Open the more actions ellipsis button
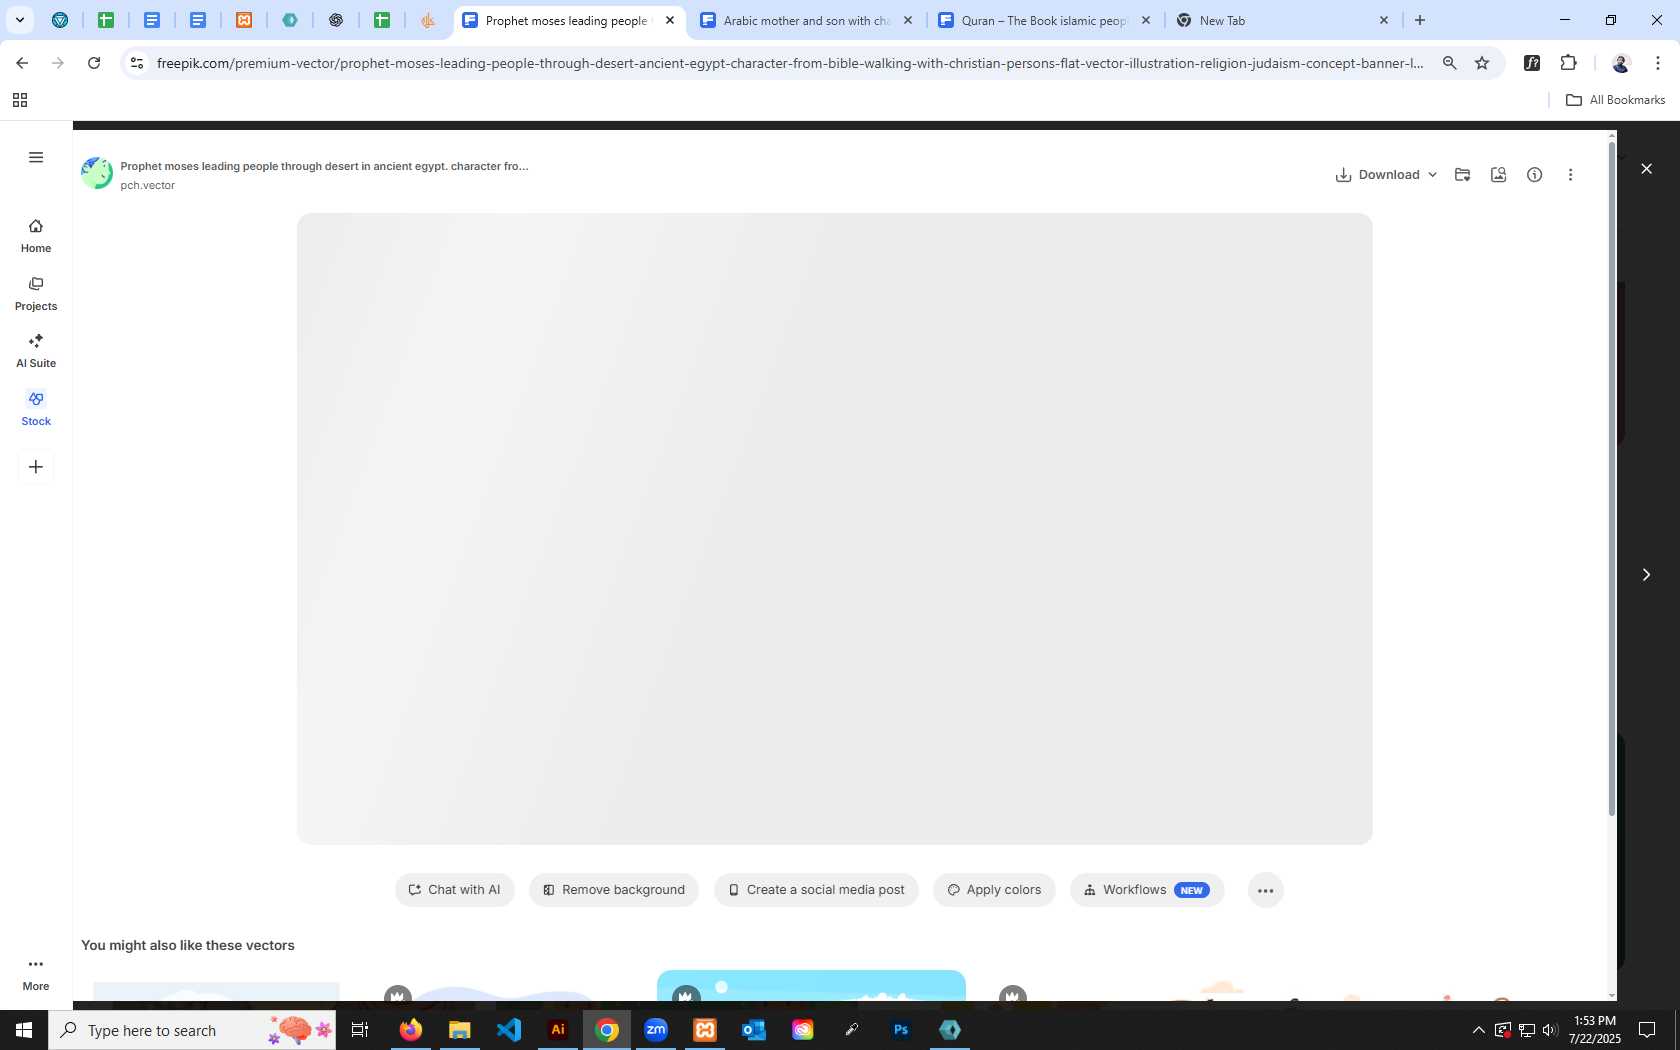The width and height of the screenshot is (1680, 1050). coord(1266,890)
